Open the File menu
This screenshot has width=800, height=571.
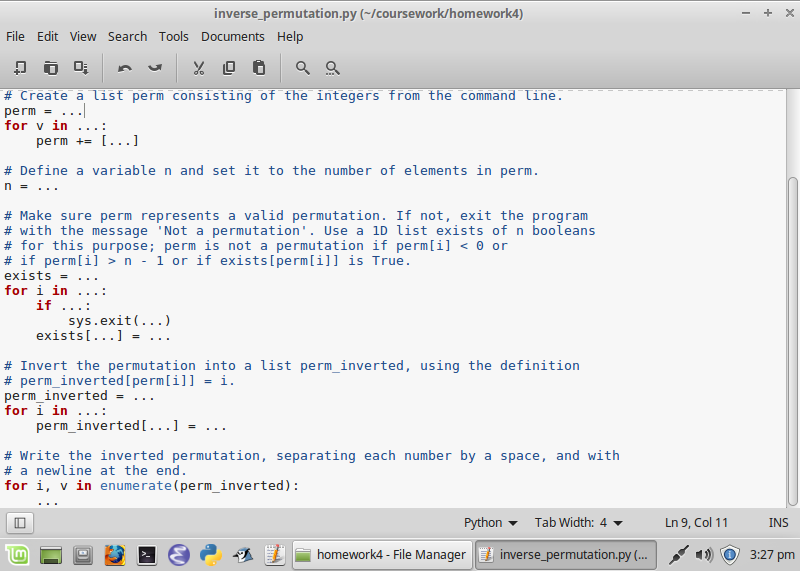(x=15, y=37)
